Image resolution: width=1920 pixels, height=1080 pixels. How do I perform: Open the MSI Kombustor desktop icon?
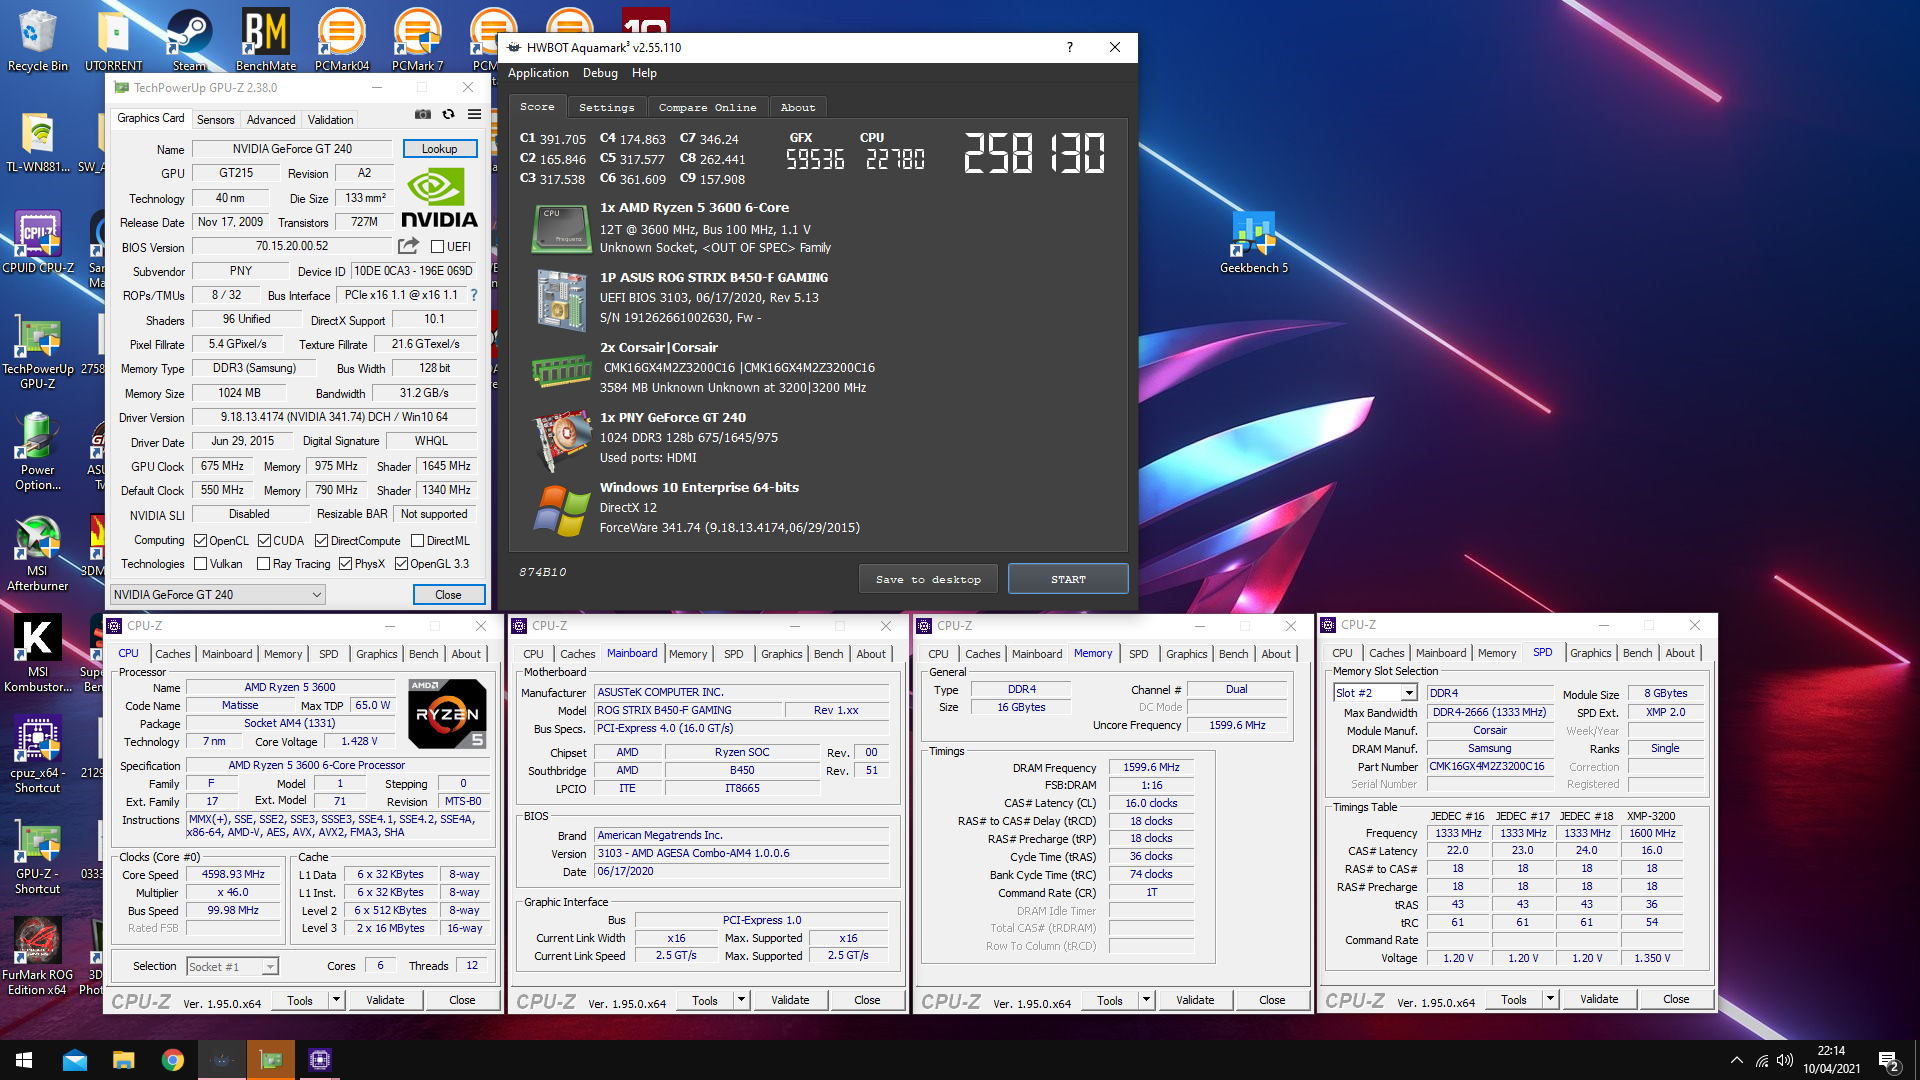pyautogui.click(x=38, y=654)
